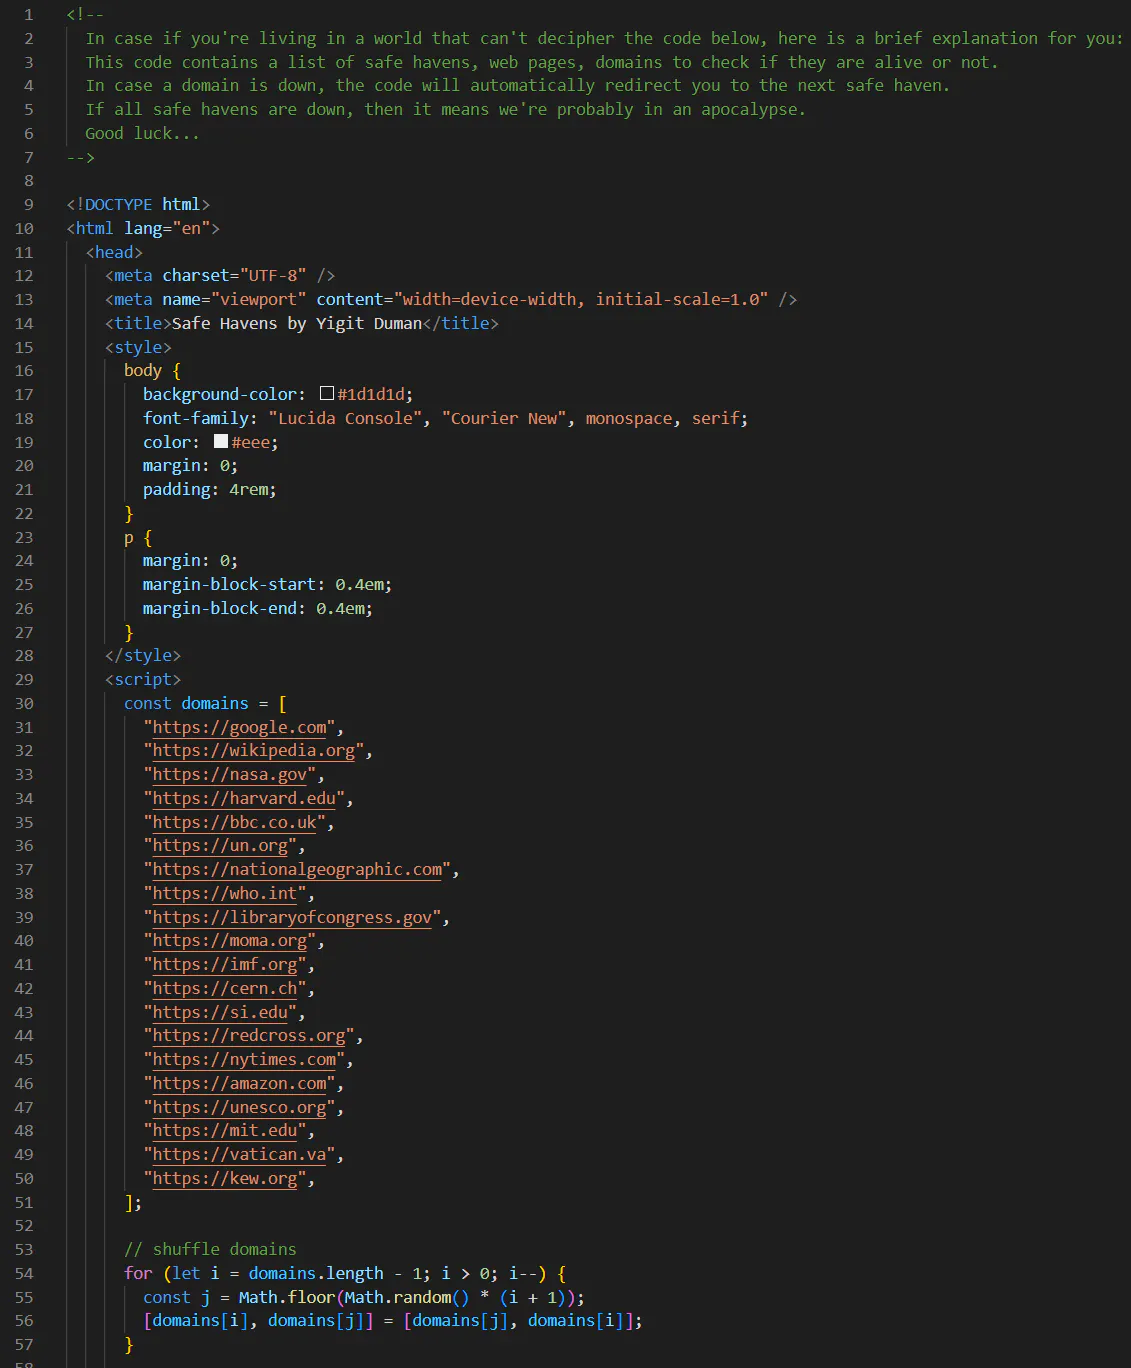This screenshot has height=1368, width=1131.
Task: Click the opening '<style>' tag
Action: click(138, 347)
